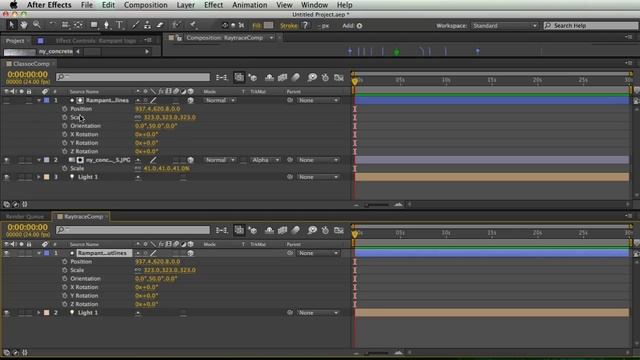The height and width of the screenshot is (360, 640).
Task: Open the Window menu
Action: coord(314,5)
